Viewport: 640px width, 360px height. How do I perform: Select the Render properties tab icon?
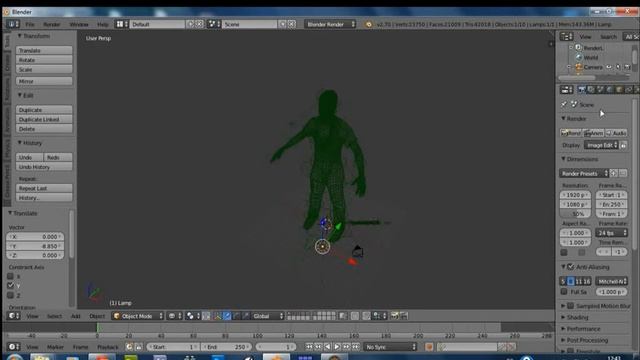(581, 90)
